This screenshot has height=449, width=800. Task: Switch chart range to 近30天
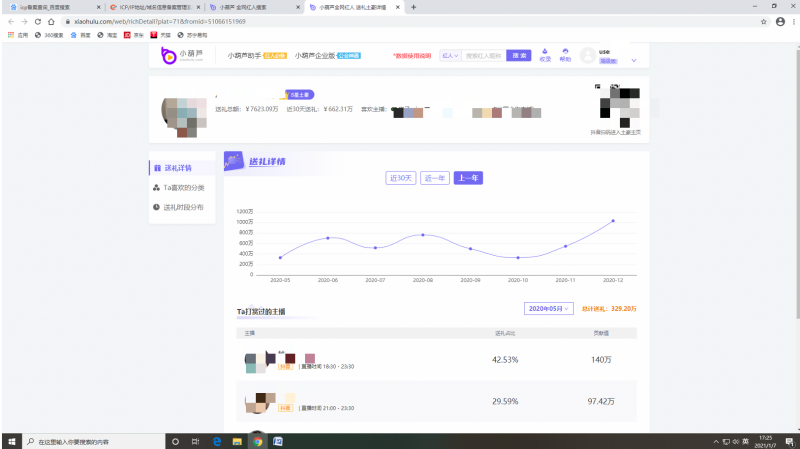401,178
